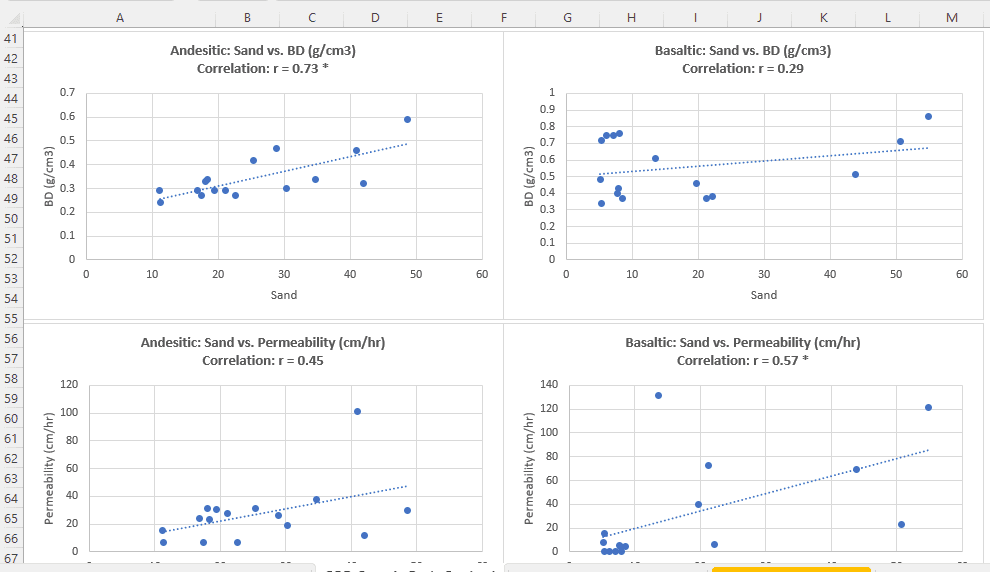Click the horizontal scrollbar thumb at the bottom
This screenshot has width=990, height=572.
(x=790, y=569)
